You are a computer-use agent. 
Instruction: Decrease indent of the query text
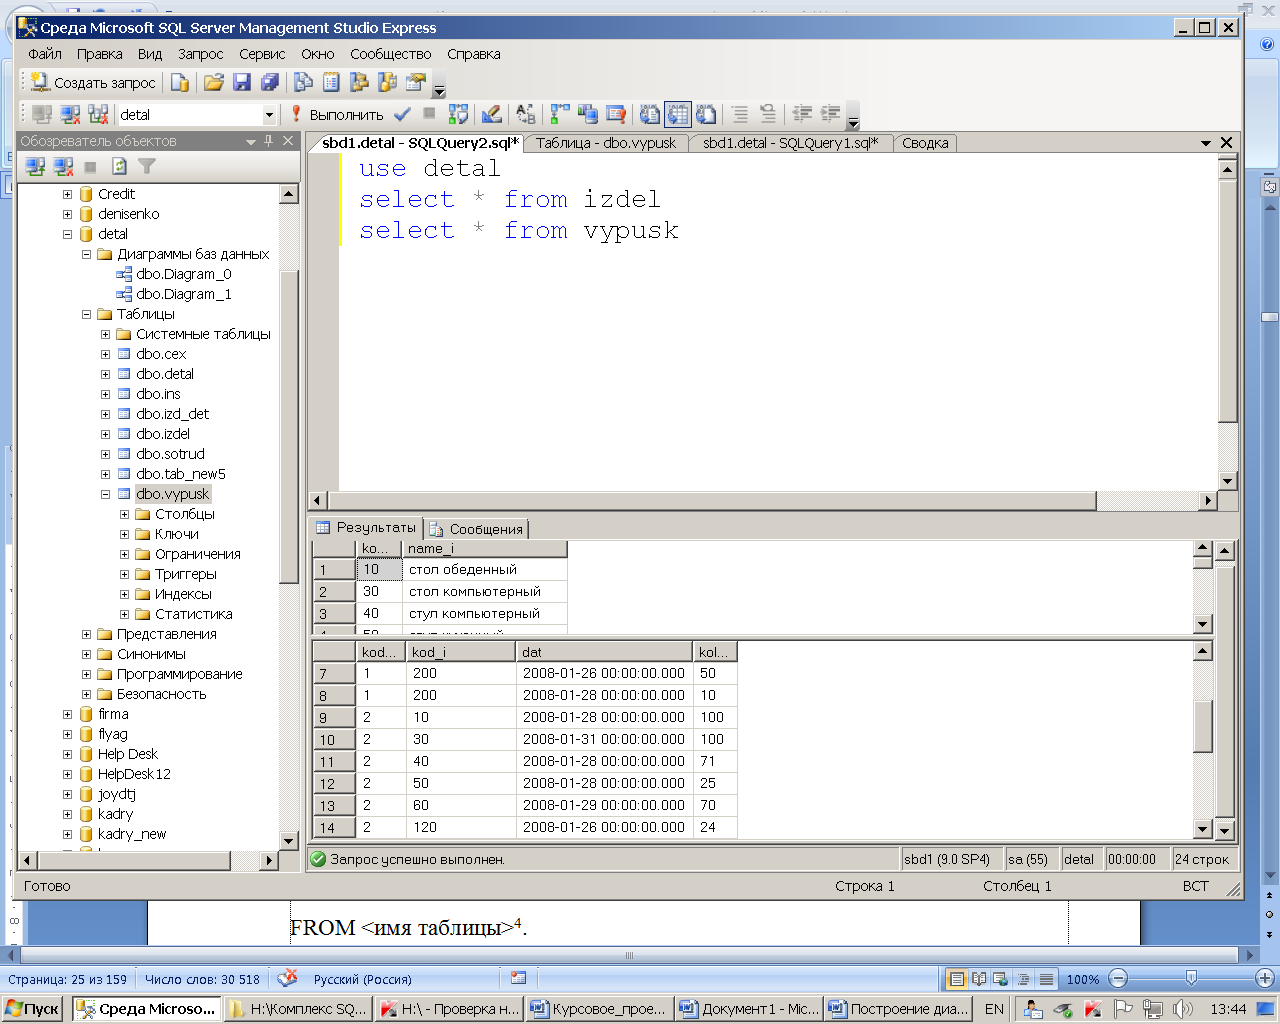click(802, 114)
